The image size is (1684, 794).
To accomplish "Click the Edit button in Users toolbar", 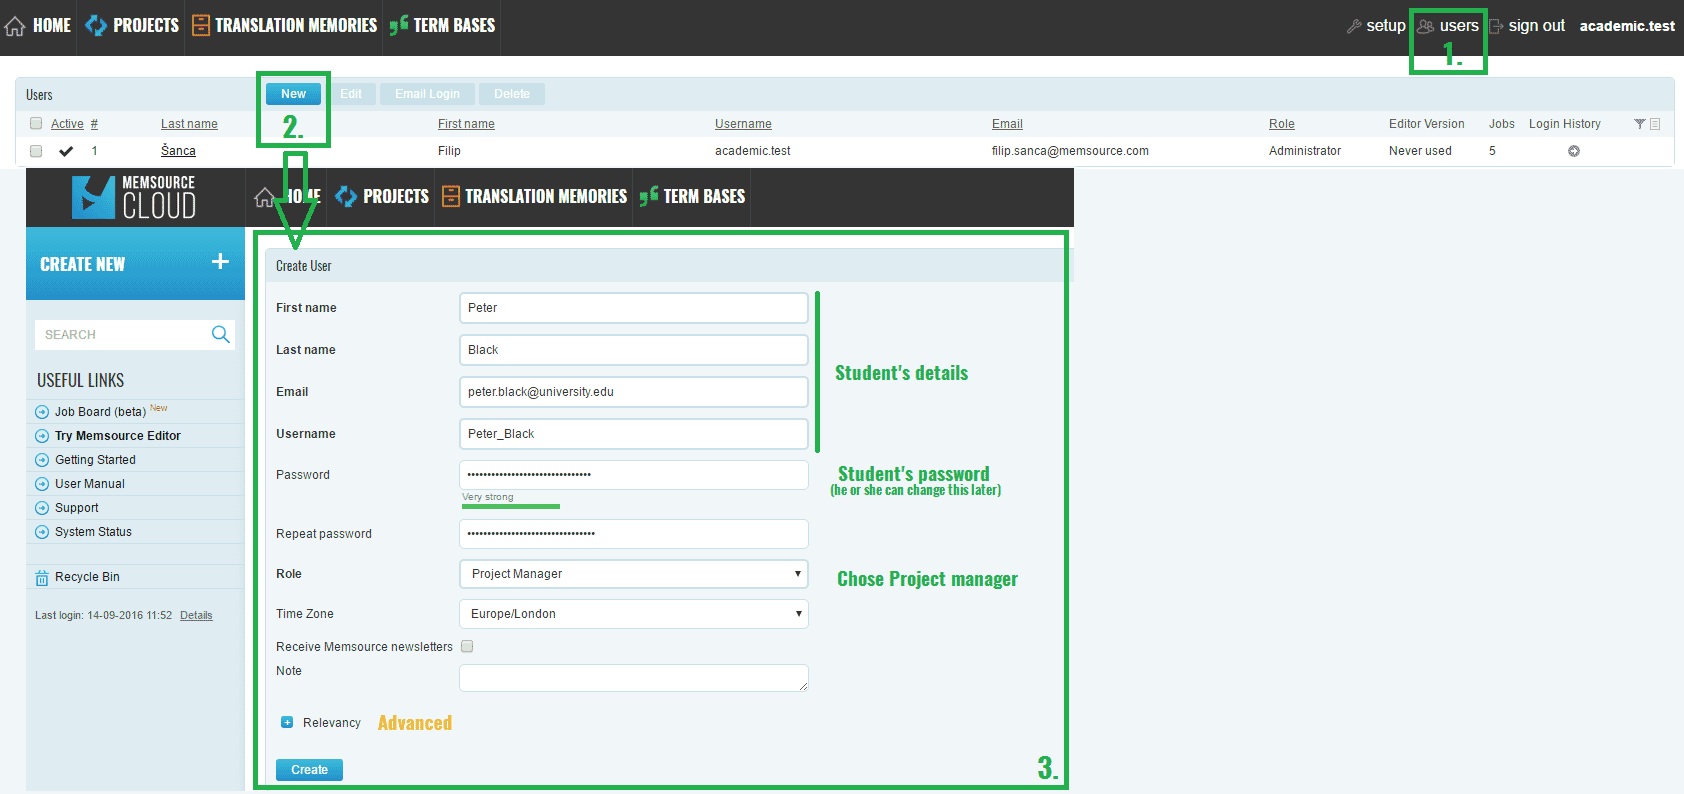I will (x=351, y=94).
